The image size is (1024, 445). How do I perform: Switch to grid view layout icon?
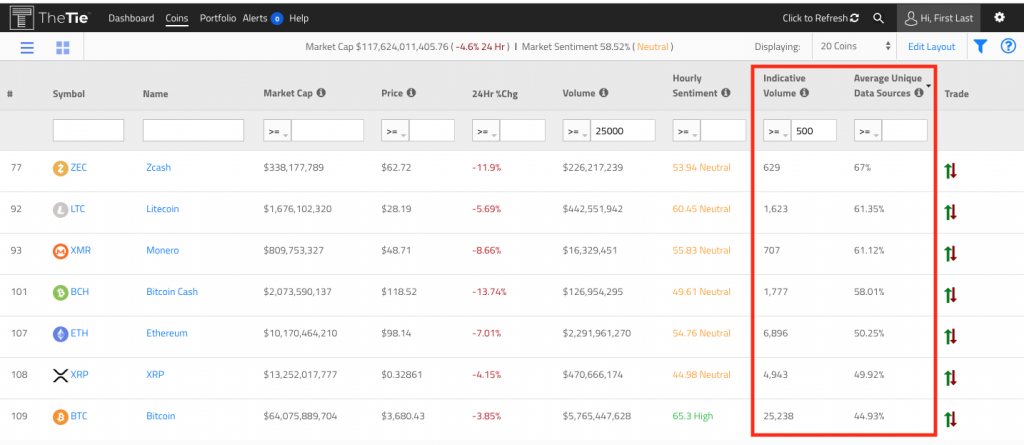tap(62, 47)
